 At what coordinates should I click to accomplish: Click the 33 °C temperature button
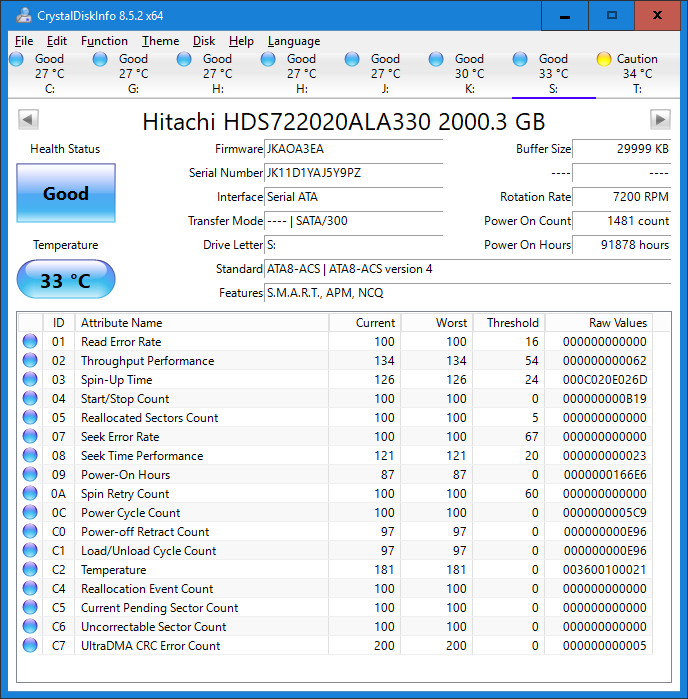coord(66,280)
